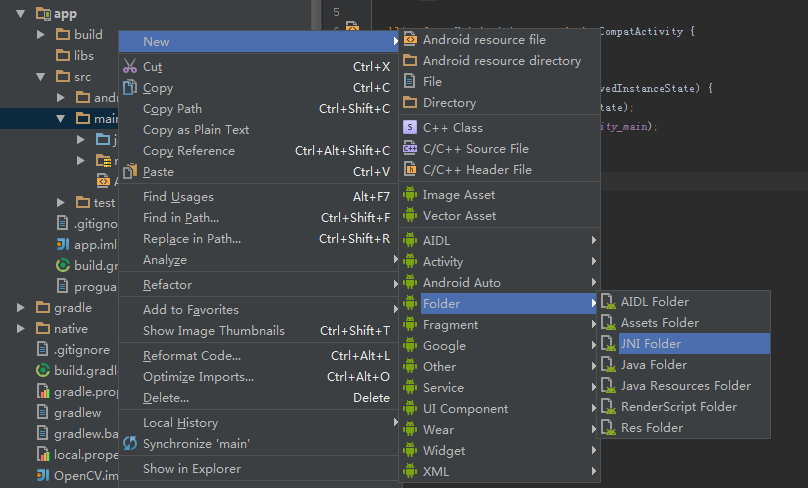Select Res Folder from Folder submenu
Screen dimensions: 808x488
click(651, 428)
